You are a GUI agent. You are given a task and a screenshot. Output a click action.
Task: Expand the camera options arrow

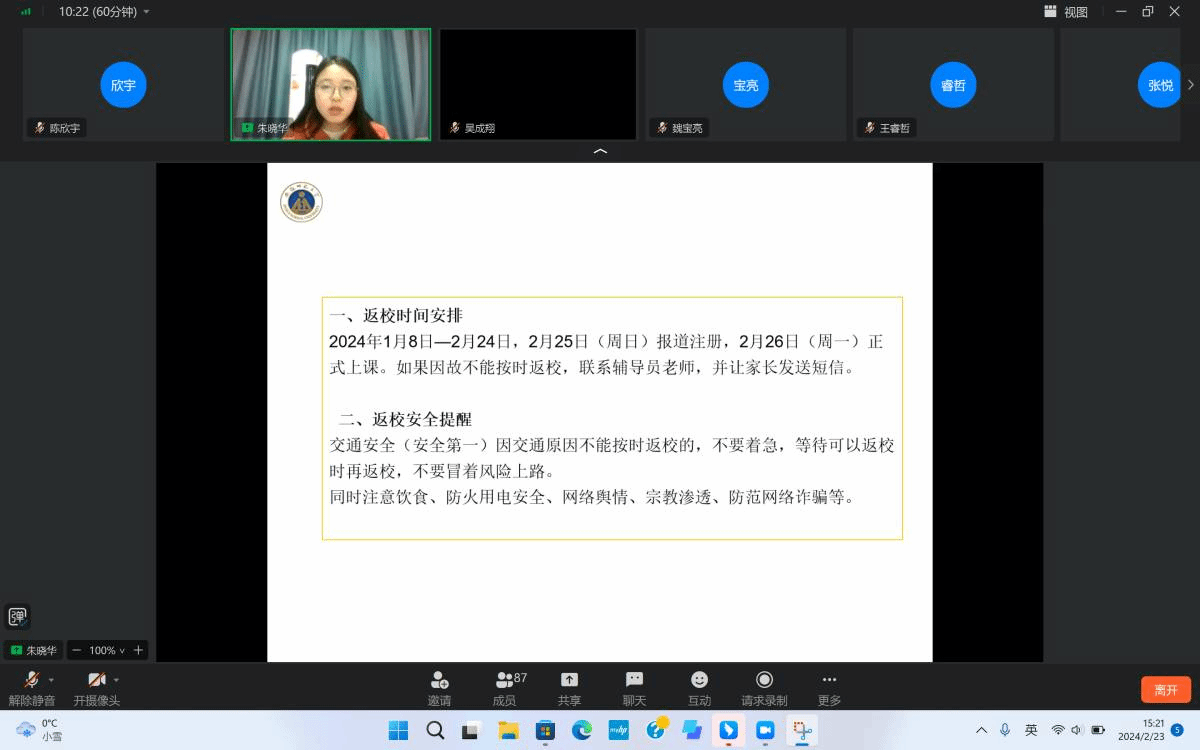pos(117,680)
